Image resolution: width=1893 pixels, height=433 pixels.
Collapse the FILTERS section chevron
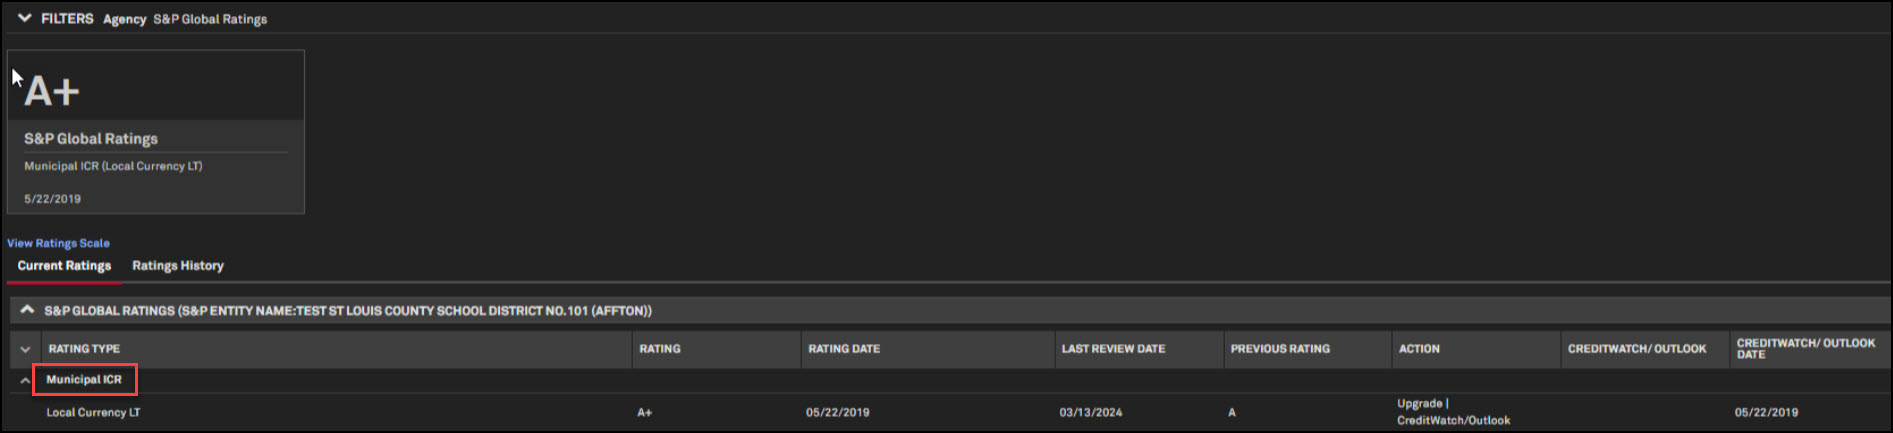click(25, 18)
